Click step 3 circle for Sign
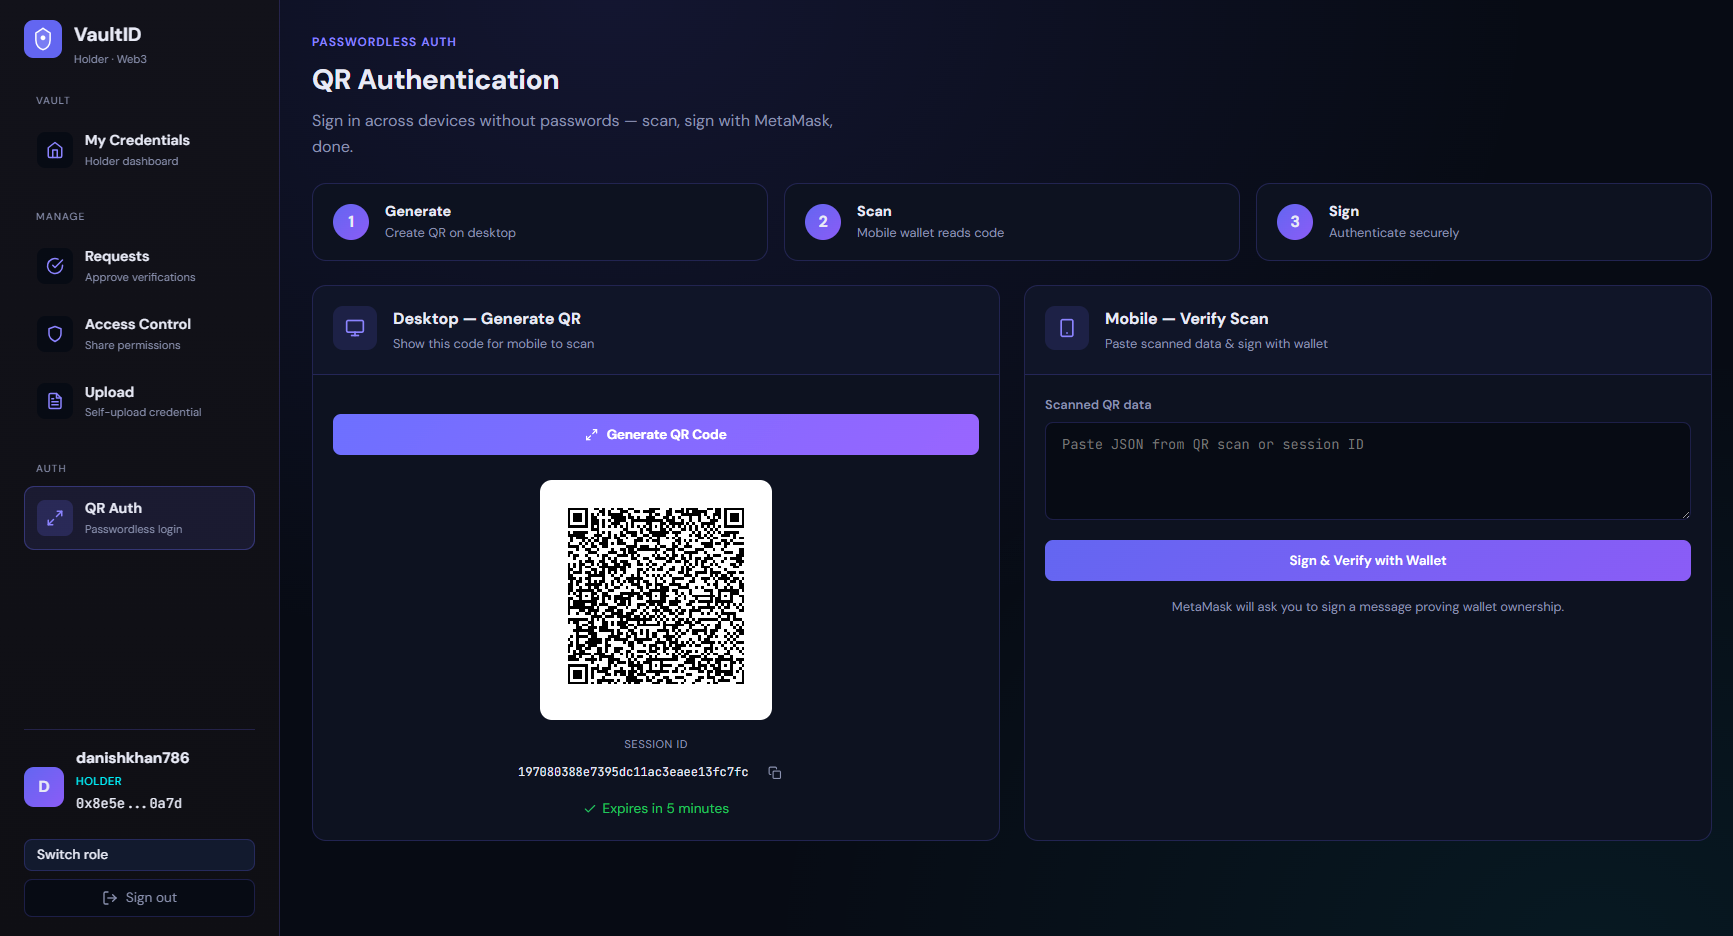The width and height of the screenshot is (1733, 936). pyautogui.click(x=1295, y=222)
